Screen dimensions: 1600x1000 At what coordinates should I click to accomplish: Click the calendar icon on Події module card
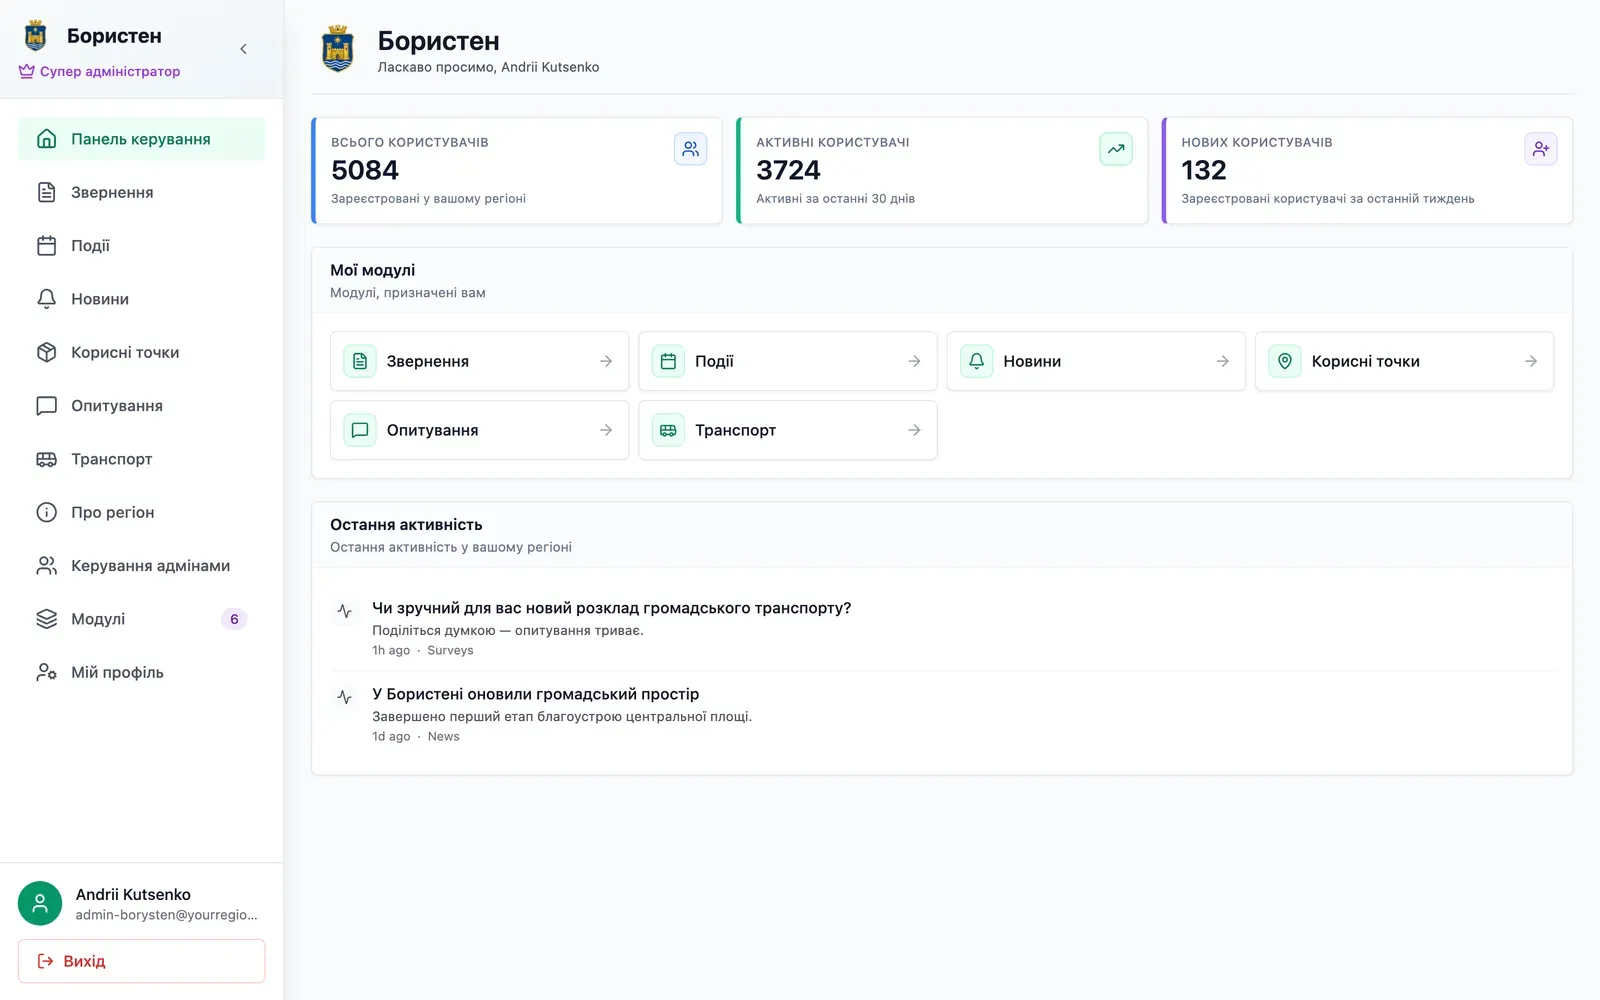click(668, 361)
